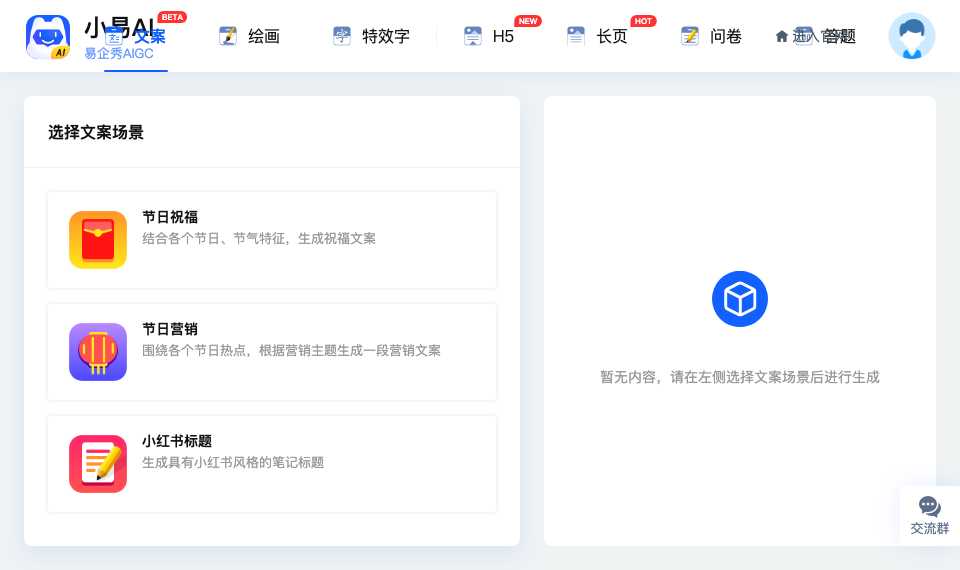
Task: Click the 文案 tab icon
Action: tap(114, 36)
